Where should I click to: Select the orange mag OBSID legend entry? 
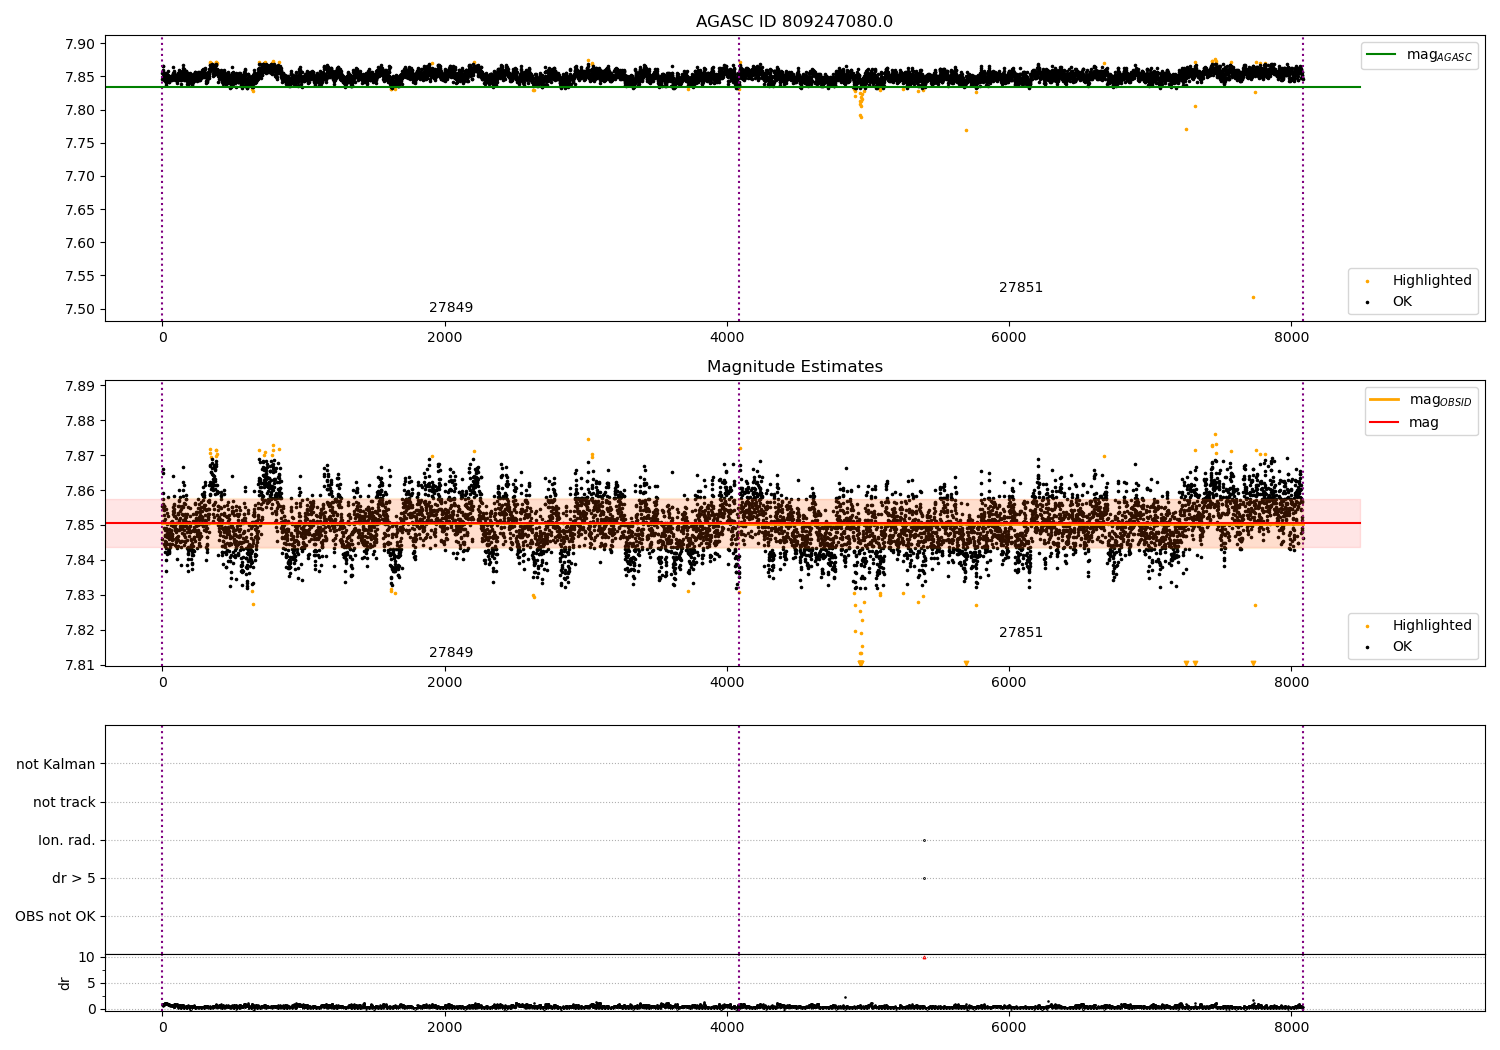1420,400
